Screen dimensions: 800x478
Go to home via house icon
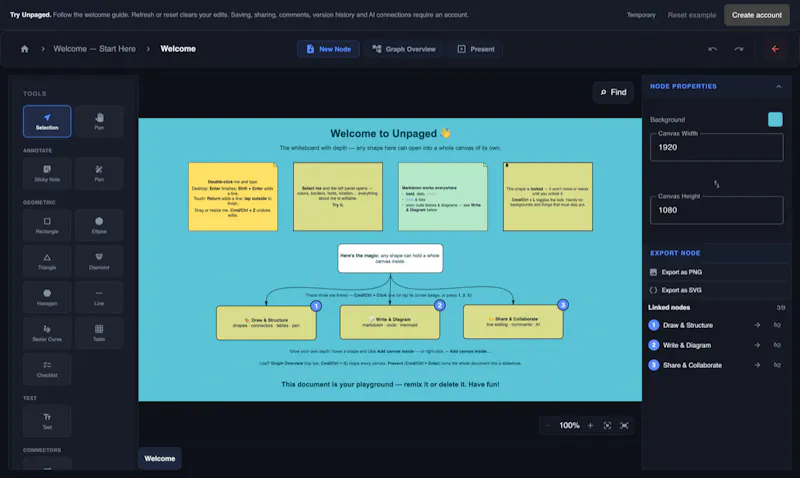pos(24,49)
